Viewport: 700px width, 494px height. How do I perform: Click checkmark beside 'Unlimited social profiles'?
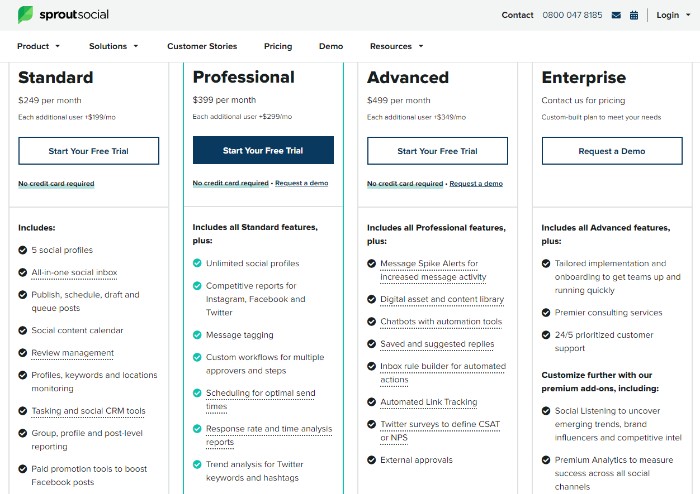coord(197,263)
